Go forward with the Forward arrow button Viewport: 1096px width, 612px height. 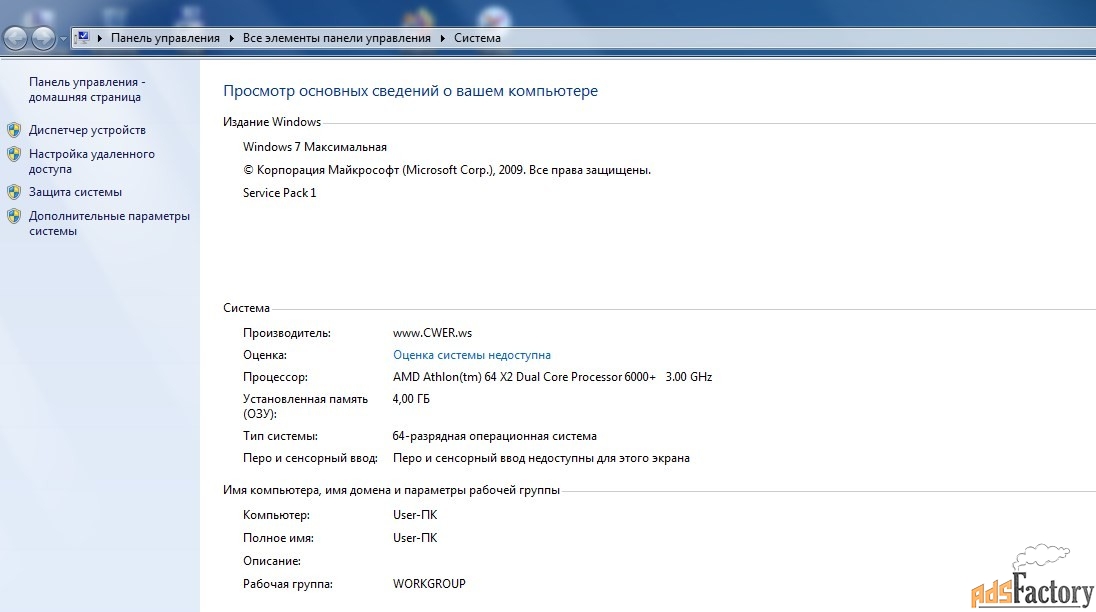43,38
